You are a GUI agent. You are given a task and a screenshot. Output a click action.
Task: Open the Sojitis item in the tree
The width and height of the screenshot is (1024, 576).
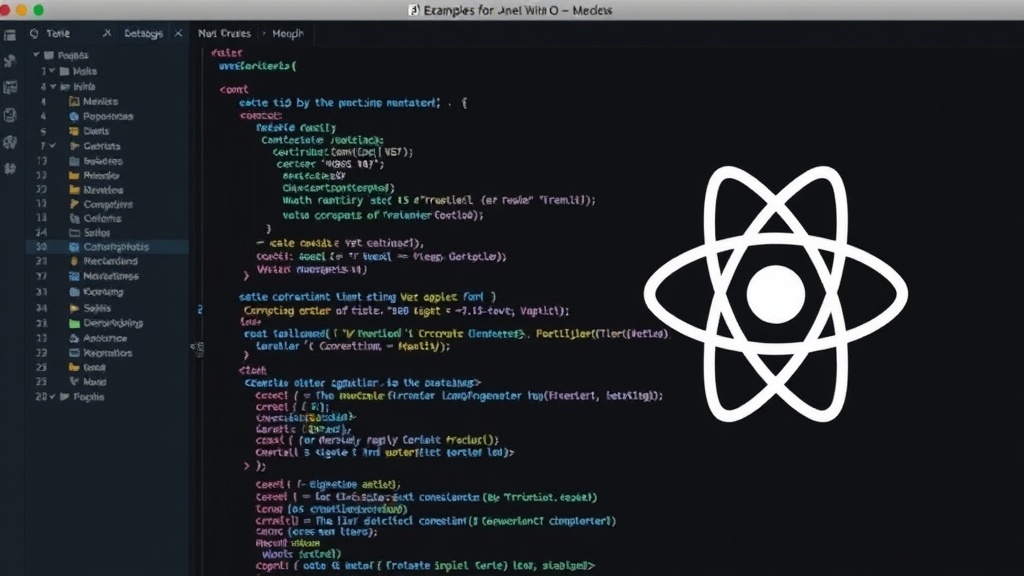pos(97,308)
